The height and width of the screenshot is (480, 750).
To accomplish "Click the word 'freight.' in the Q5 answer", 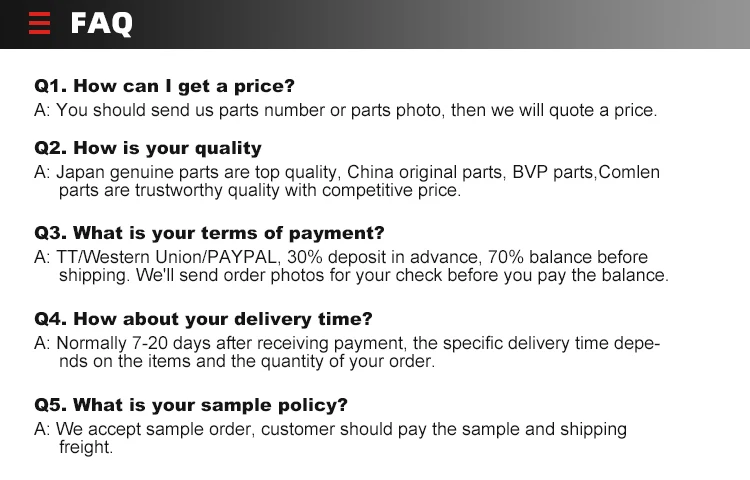I will pos(86,447).
